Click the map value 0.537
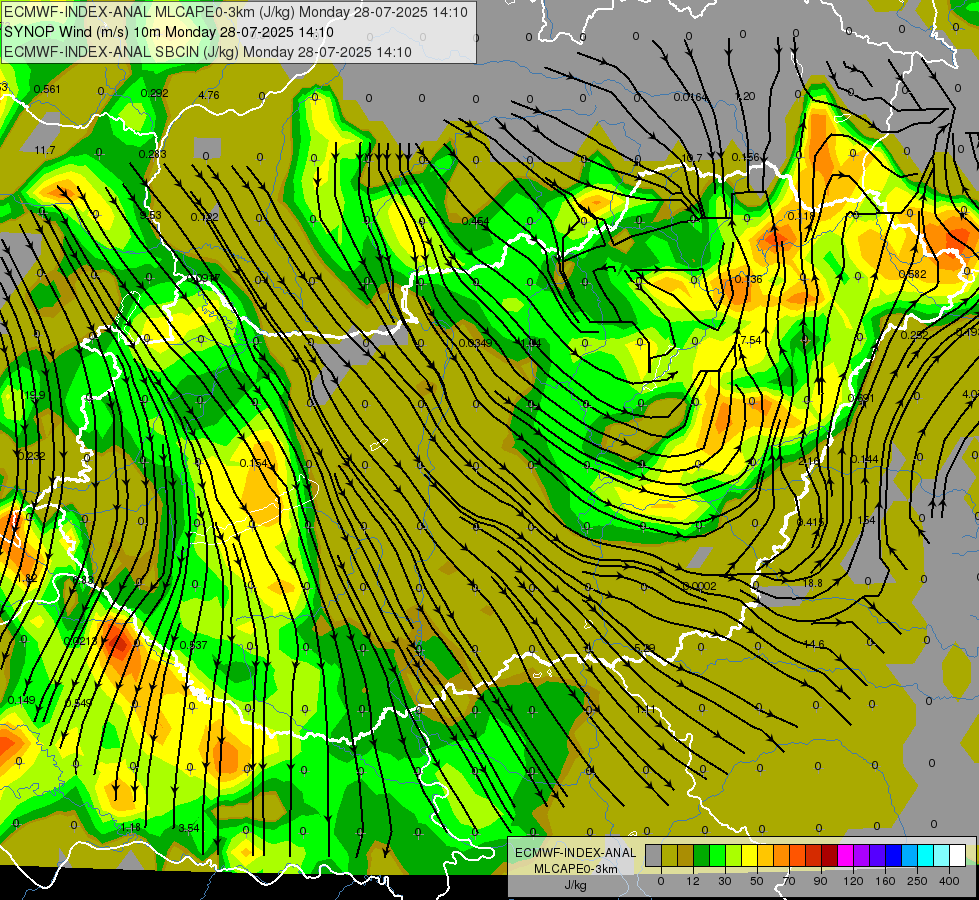The width and height of the screenshot is (979, 900). click(x=193, y=645)
